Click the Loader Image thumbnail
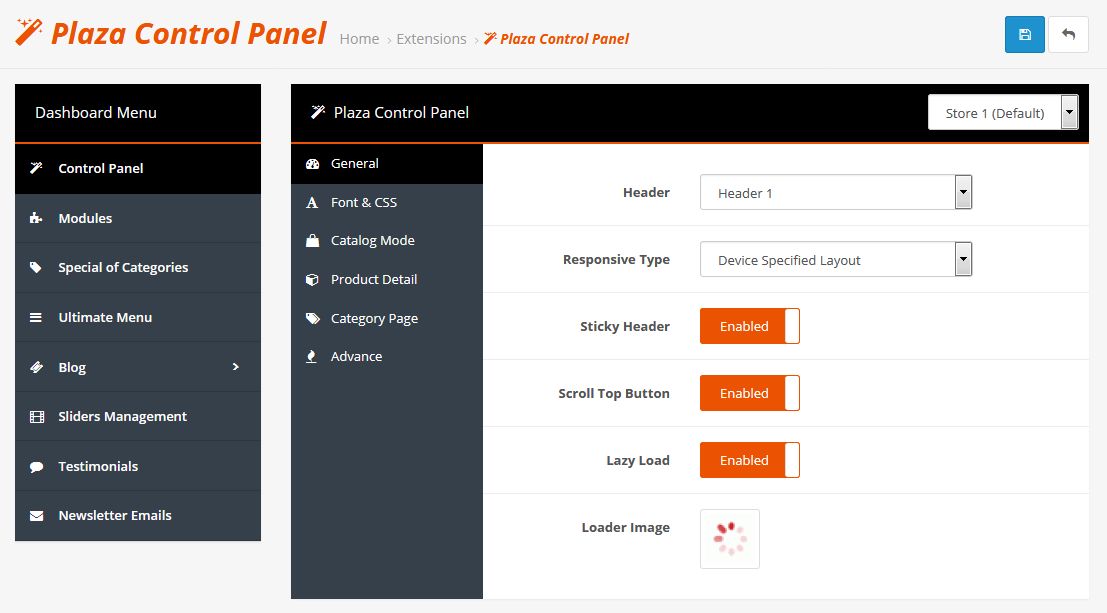Screen dimensions: 1107x613 730,539
